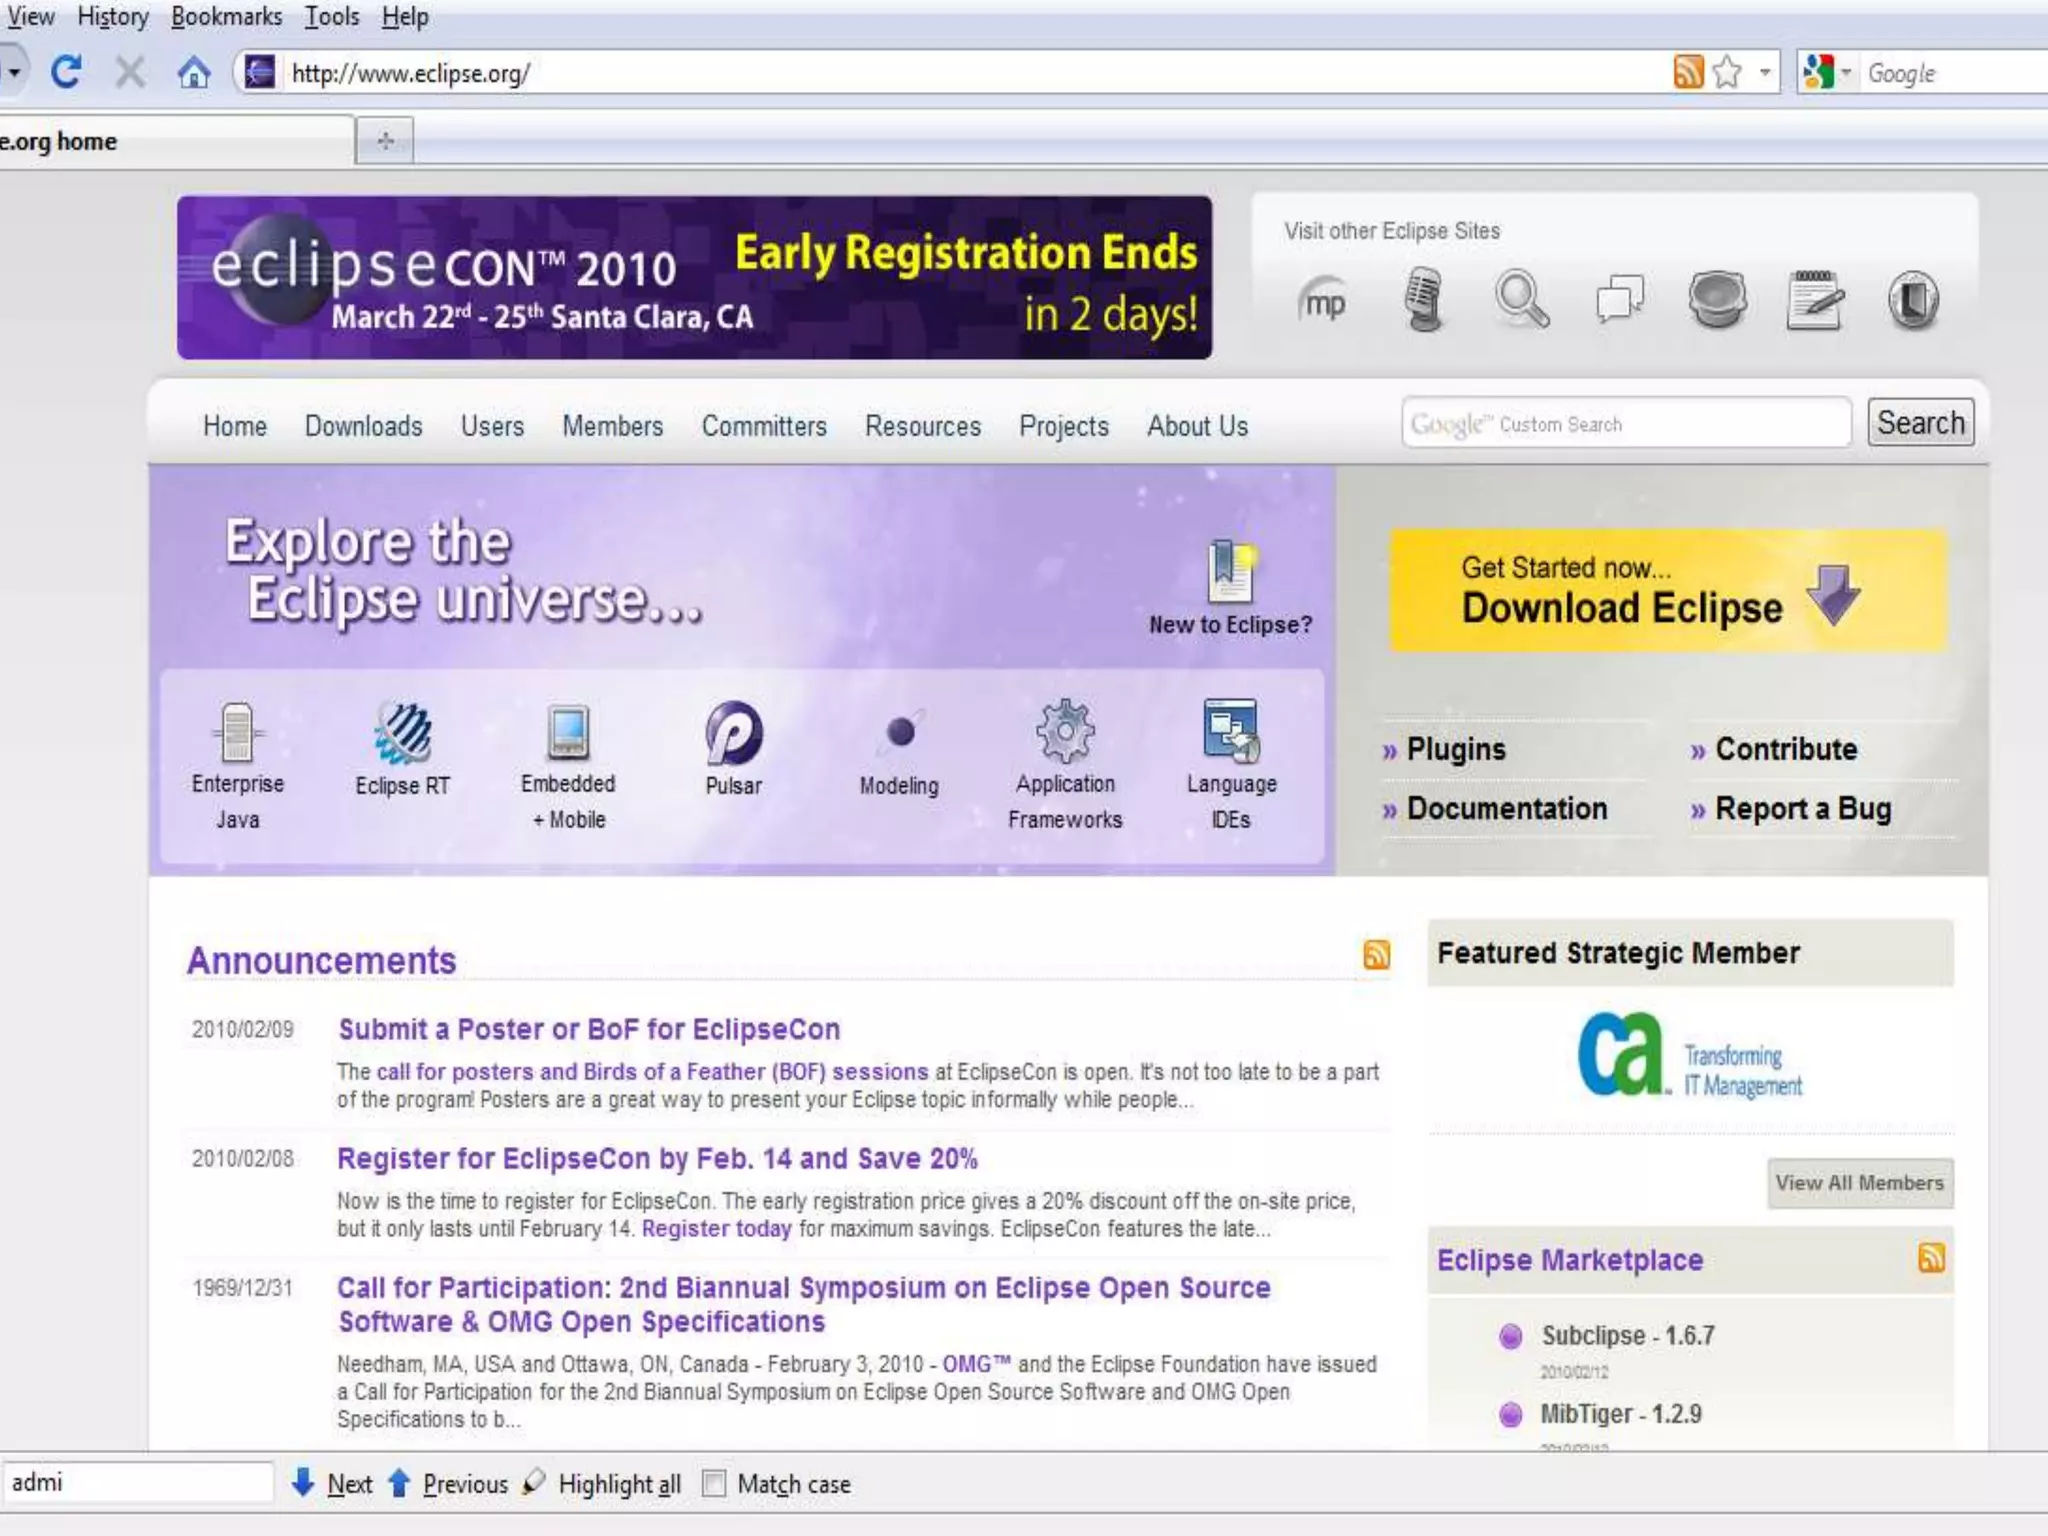Click the Download Eclipse yellow button
Image resolution: width=2048 pixels, height=1536 pixels.
pyautogui.click(x=1668, y=591)
